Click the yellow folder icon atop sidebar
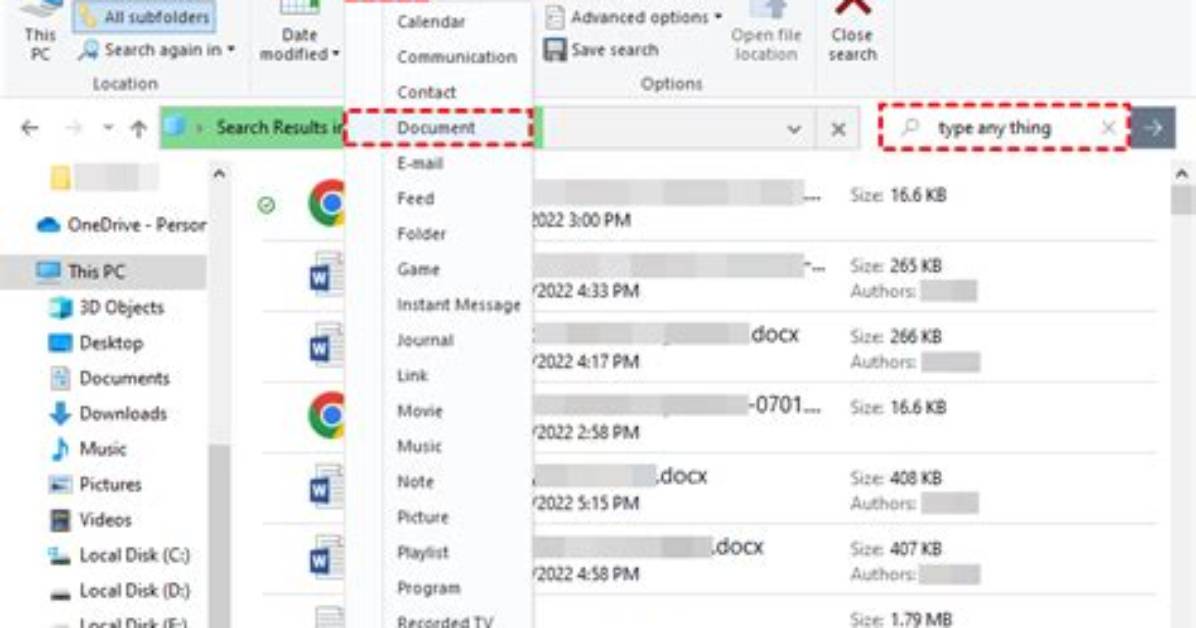 coord(60,177)
